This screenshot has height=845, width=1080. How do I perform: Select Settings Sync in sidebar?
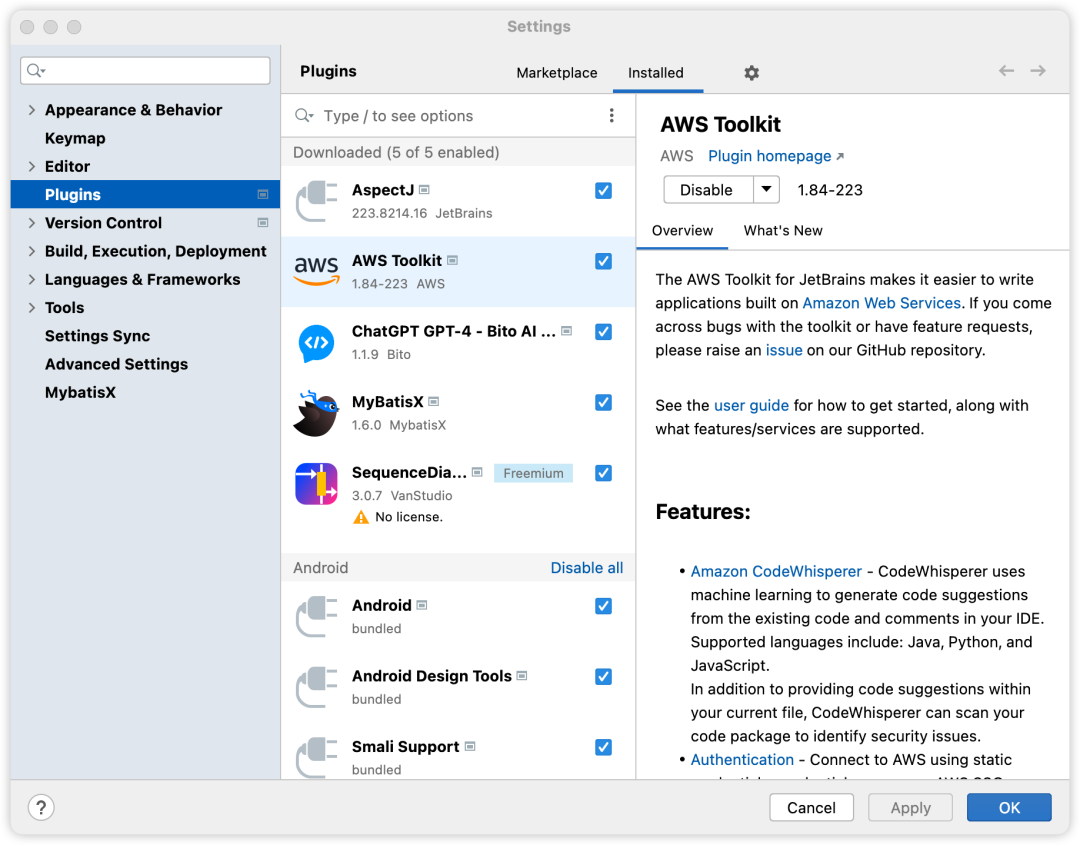pyautogui.click(x=97, y=336)
